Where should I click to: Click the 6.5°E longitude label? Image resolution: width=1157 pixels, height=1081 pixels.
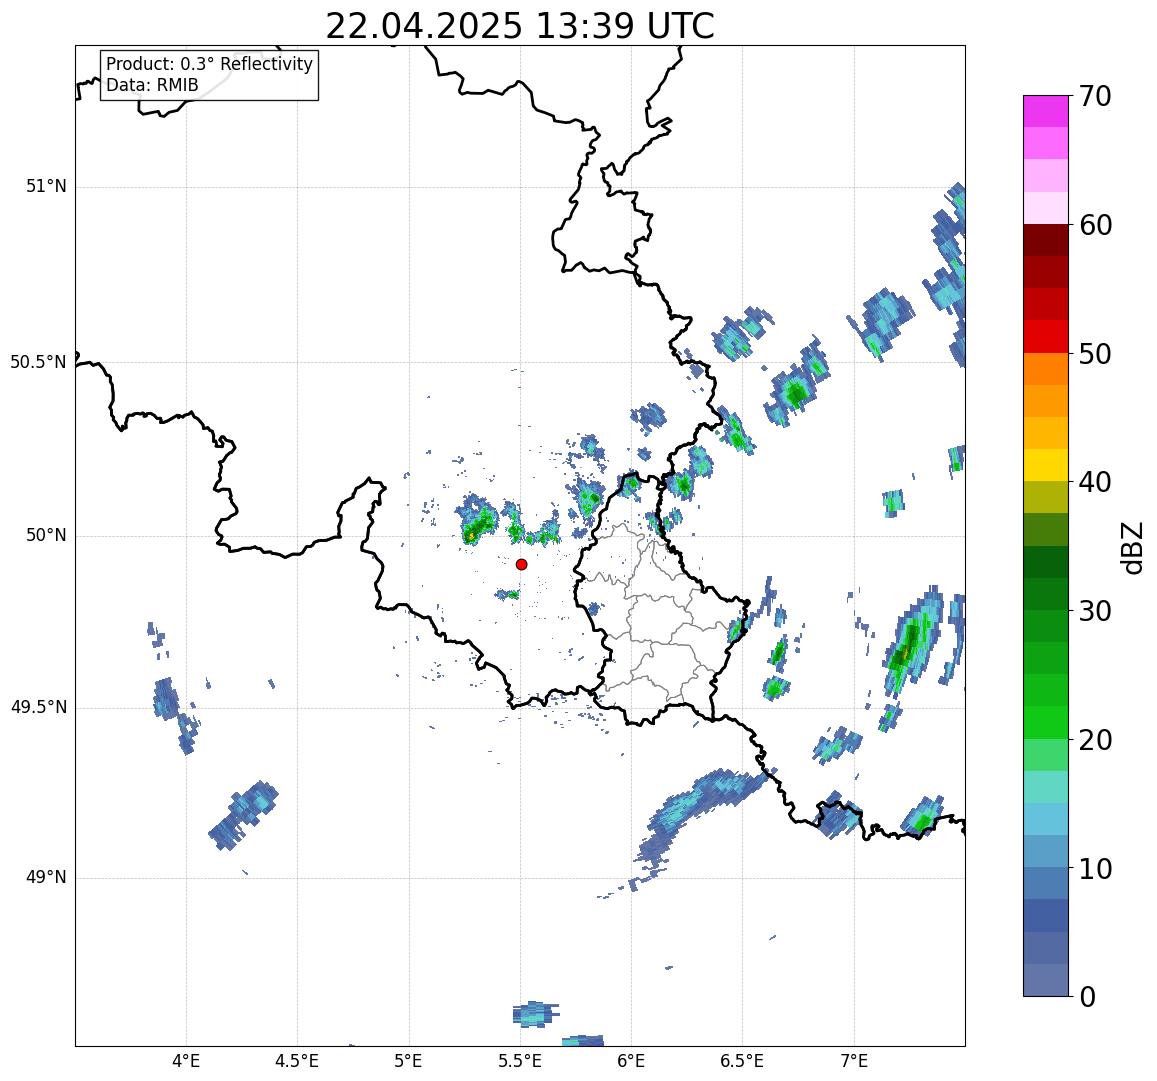coord(742,1061)
